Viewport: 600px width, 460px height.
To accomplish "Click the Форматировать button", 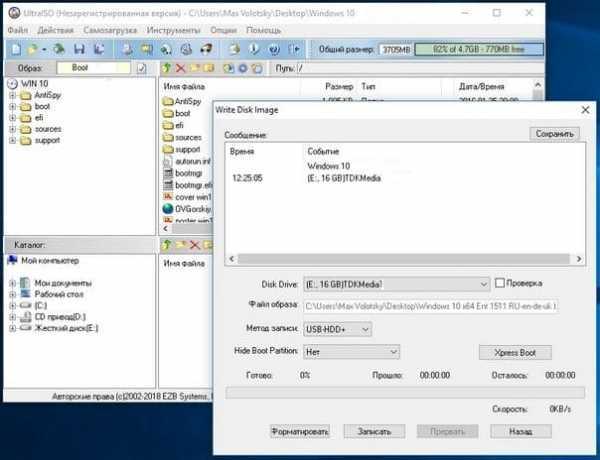I will 300,432.
